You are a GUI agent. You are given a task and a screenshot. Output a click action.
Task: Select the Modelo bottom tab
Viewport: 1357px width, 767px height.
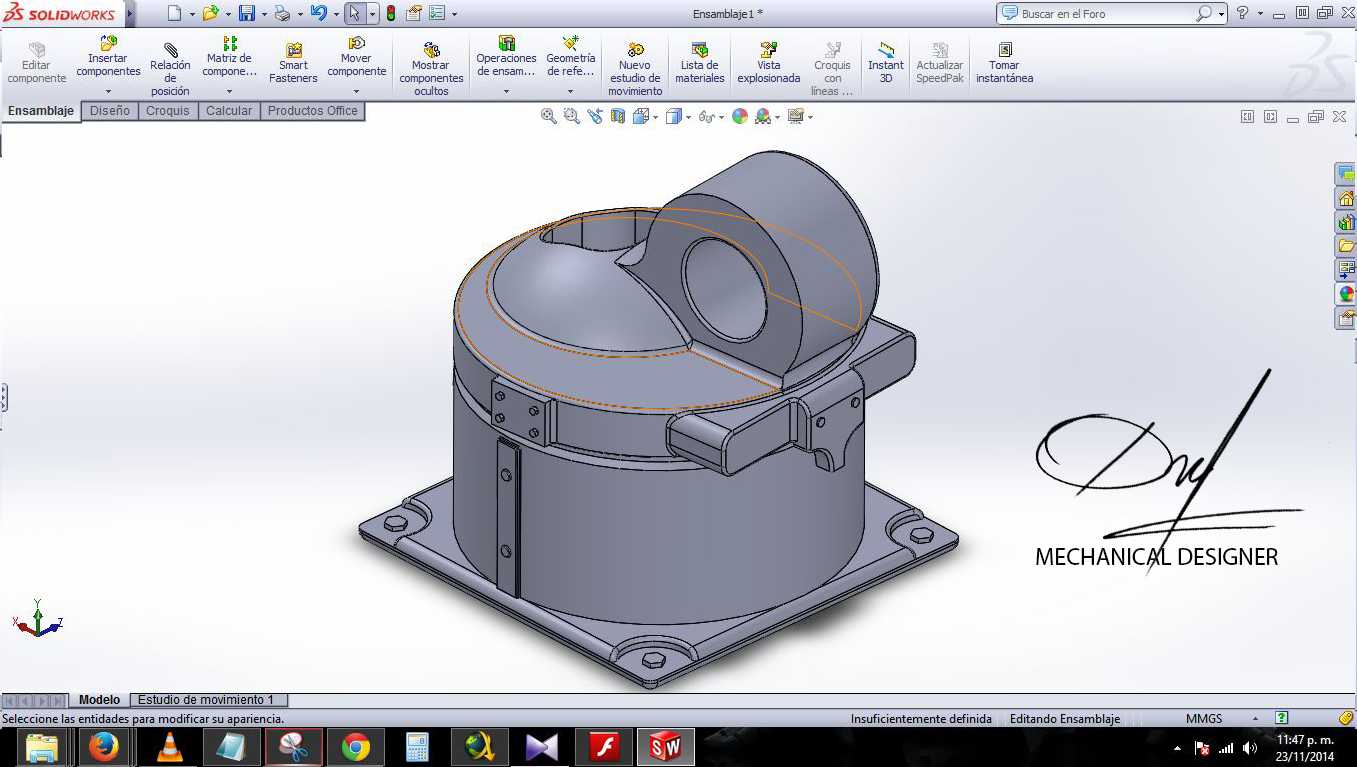[x=99, y=700]
